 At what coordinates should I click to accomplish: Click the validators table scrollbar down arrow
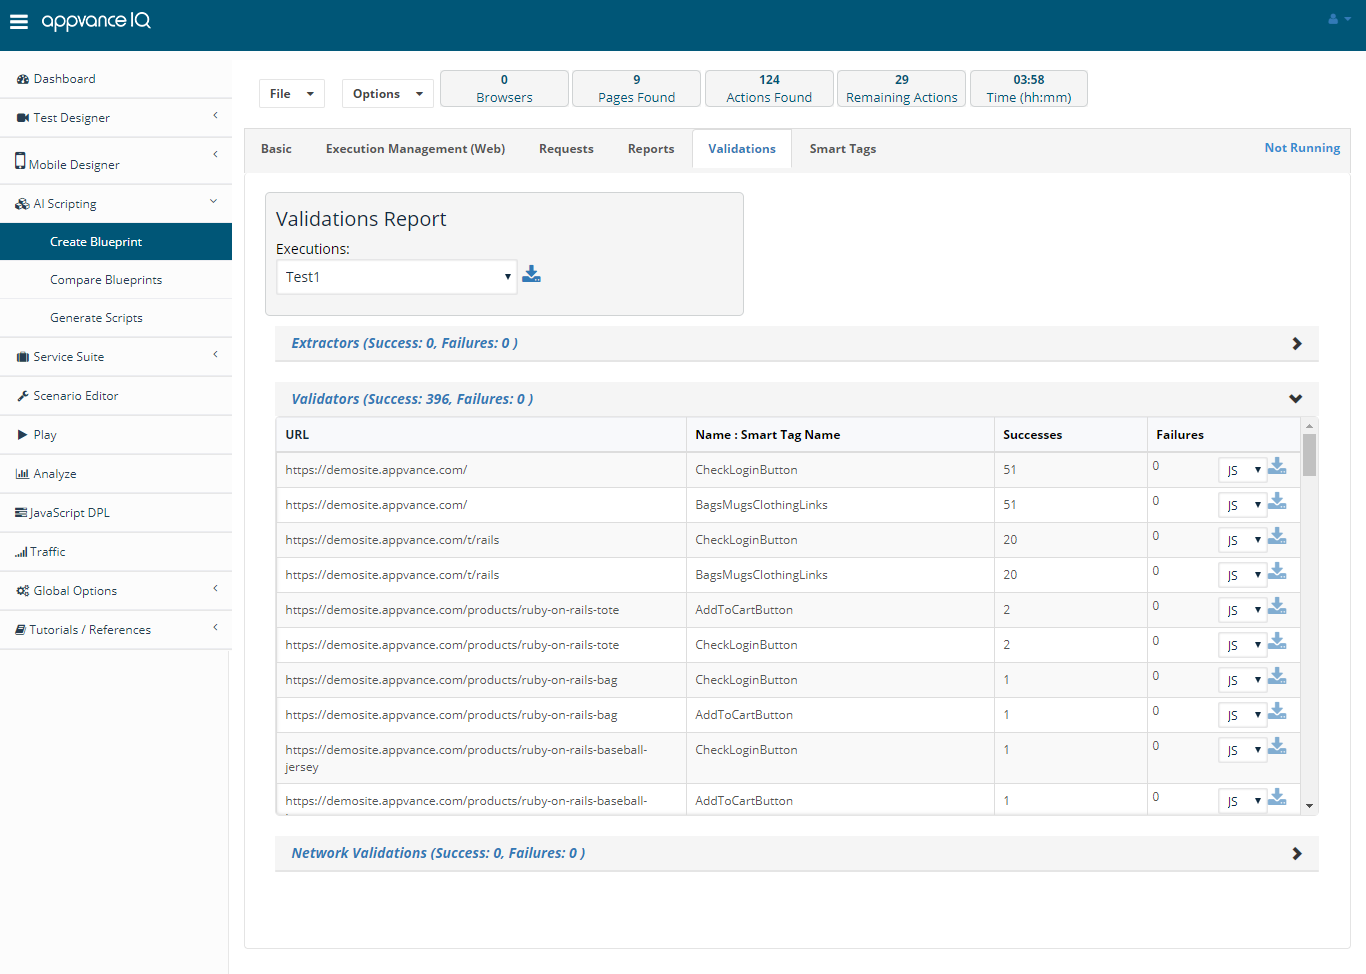(1309, 806)
